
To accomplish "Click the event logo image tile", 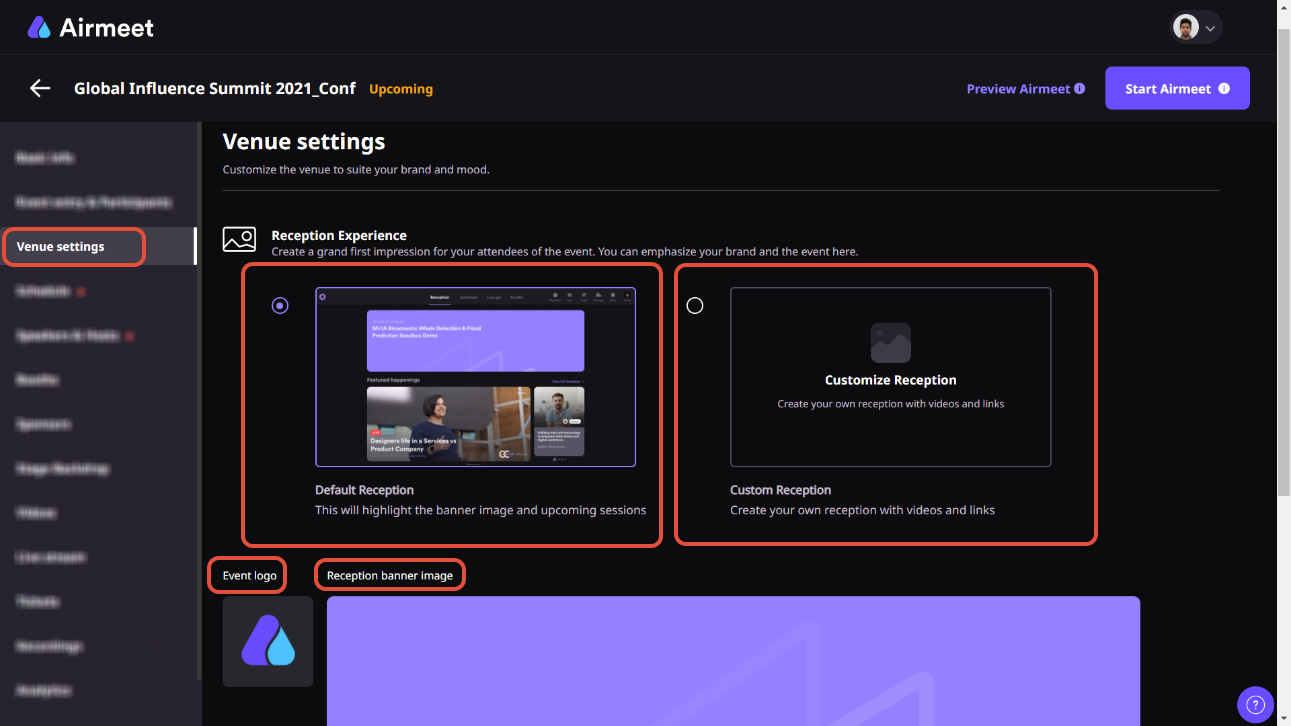I will tap(267, 641).
